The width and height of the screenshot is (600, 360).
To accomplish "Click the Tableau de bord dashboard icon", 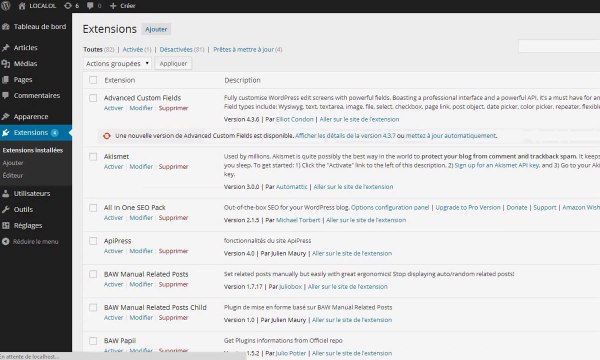I will [x=5, y=26].
